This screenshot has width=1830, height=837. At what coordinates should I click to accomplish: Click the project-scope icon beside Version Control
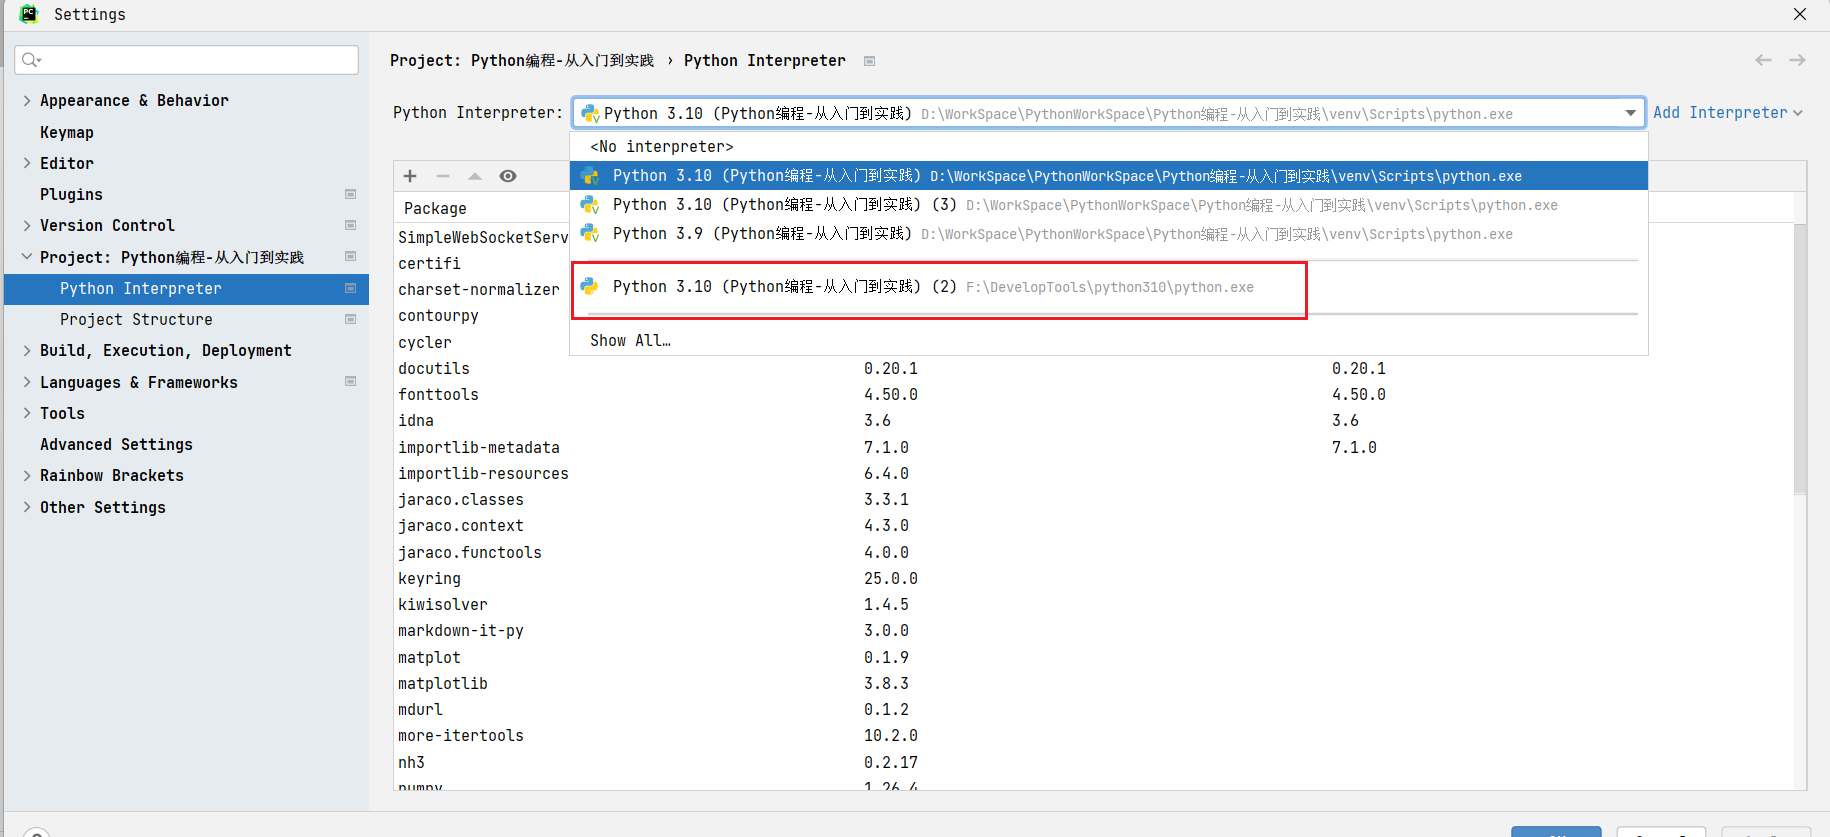350,225
